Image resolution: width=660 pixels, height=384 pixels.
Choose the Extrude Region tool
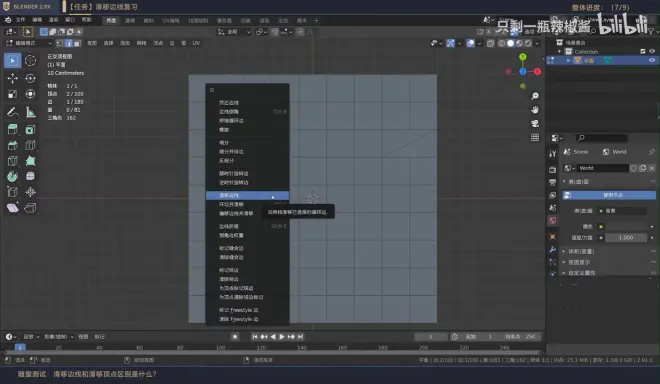pyautogui.click(x=13, y=130)
